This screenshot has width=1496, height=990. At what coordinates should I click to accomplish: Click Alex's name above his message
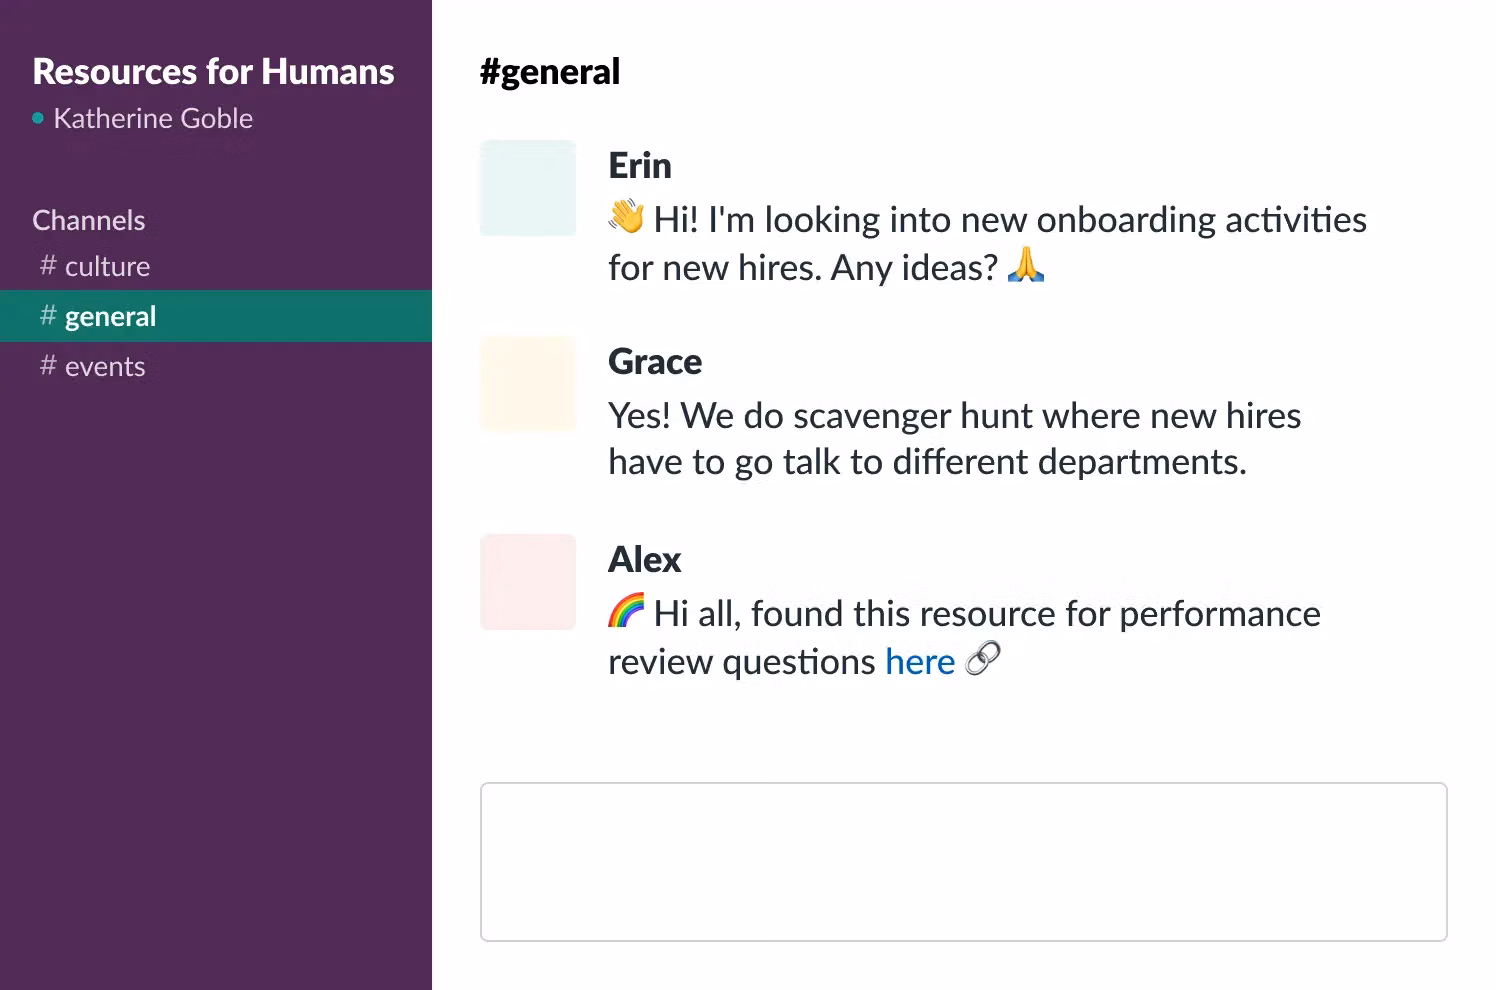point(644,559)
